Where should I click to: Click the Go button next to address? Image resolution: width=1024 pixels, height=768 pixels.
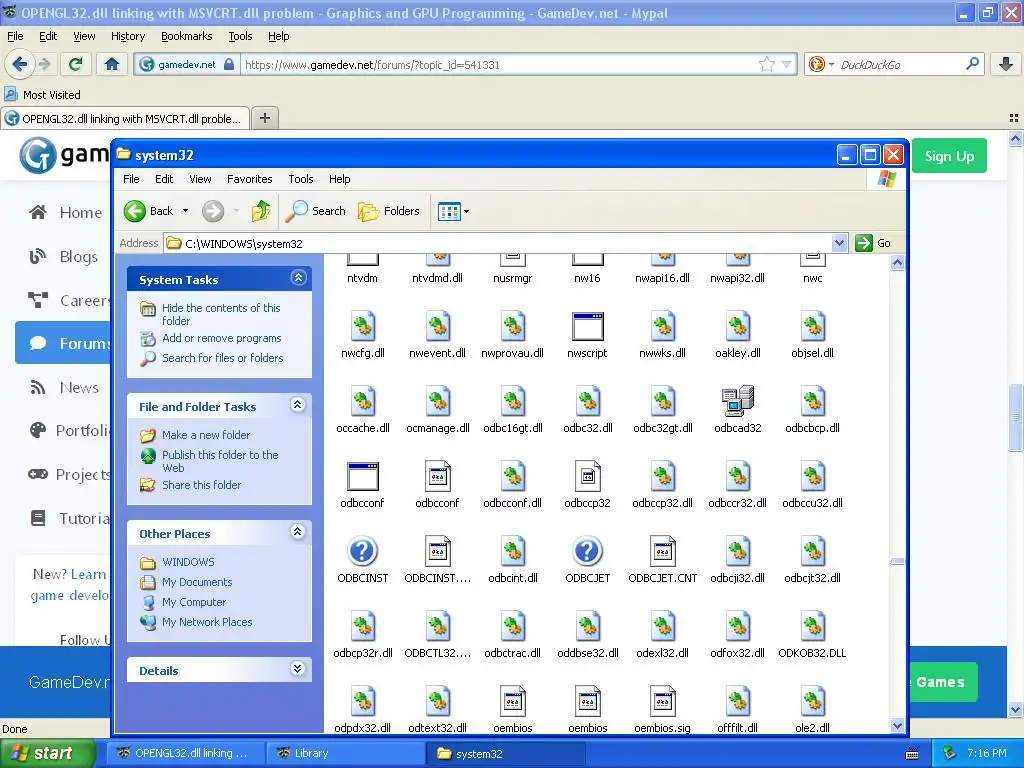873,243
